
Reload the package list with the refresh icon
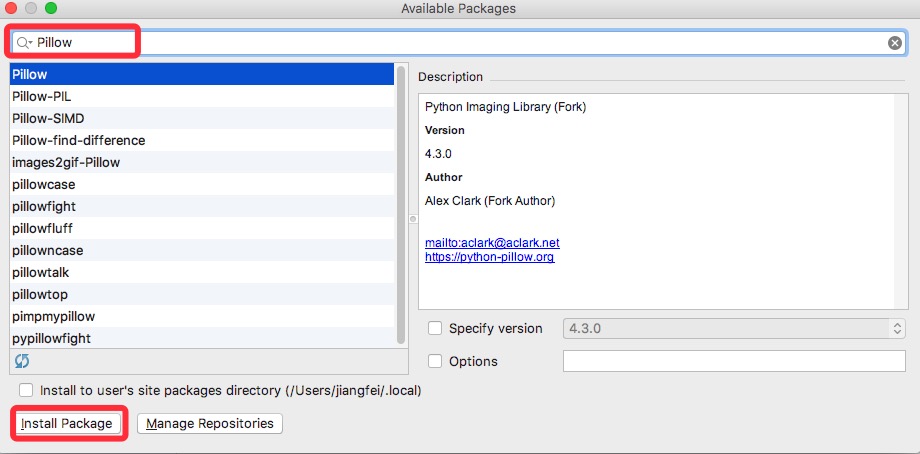click(22, 361)
